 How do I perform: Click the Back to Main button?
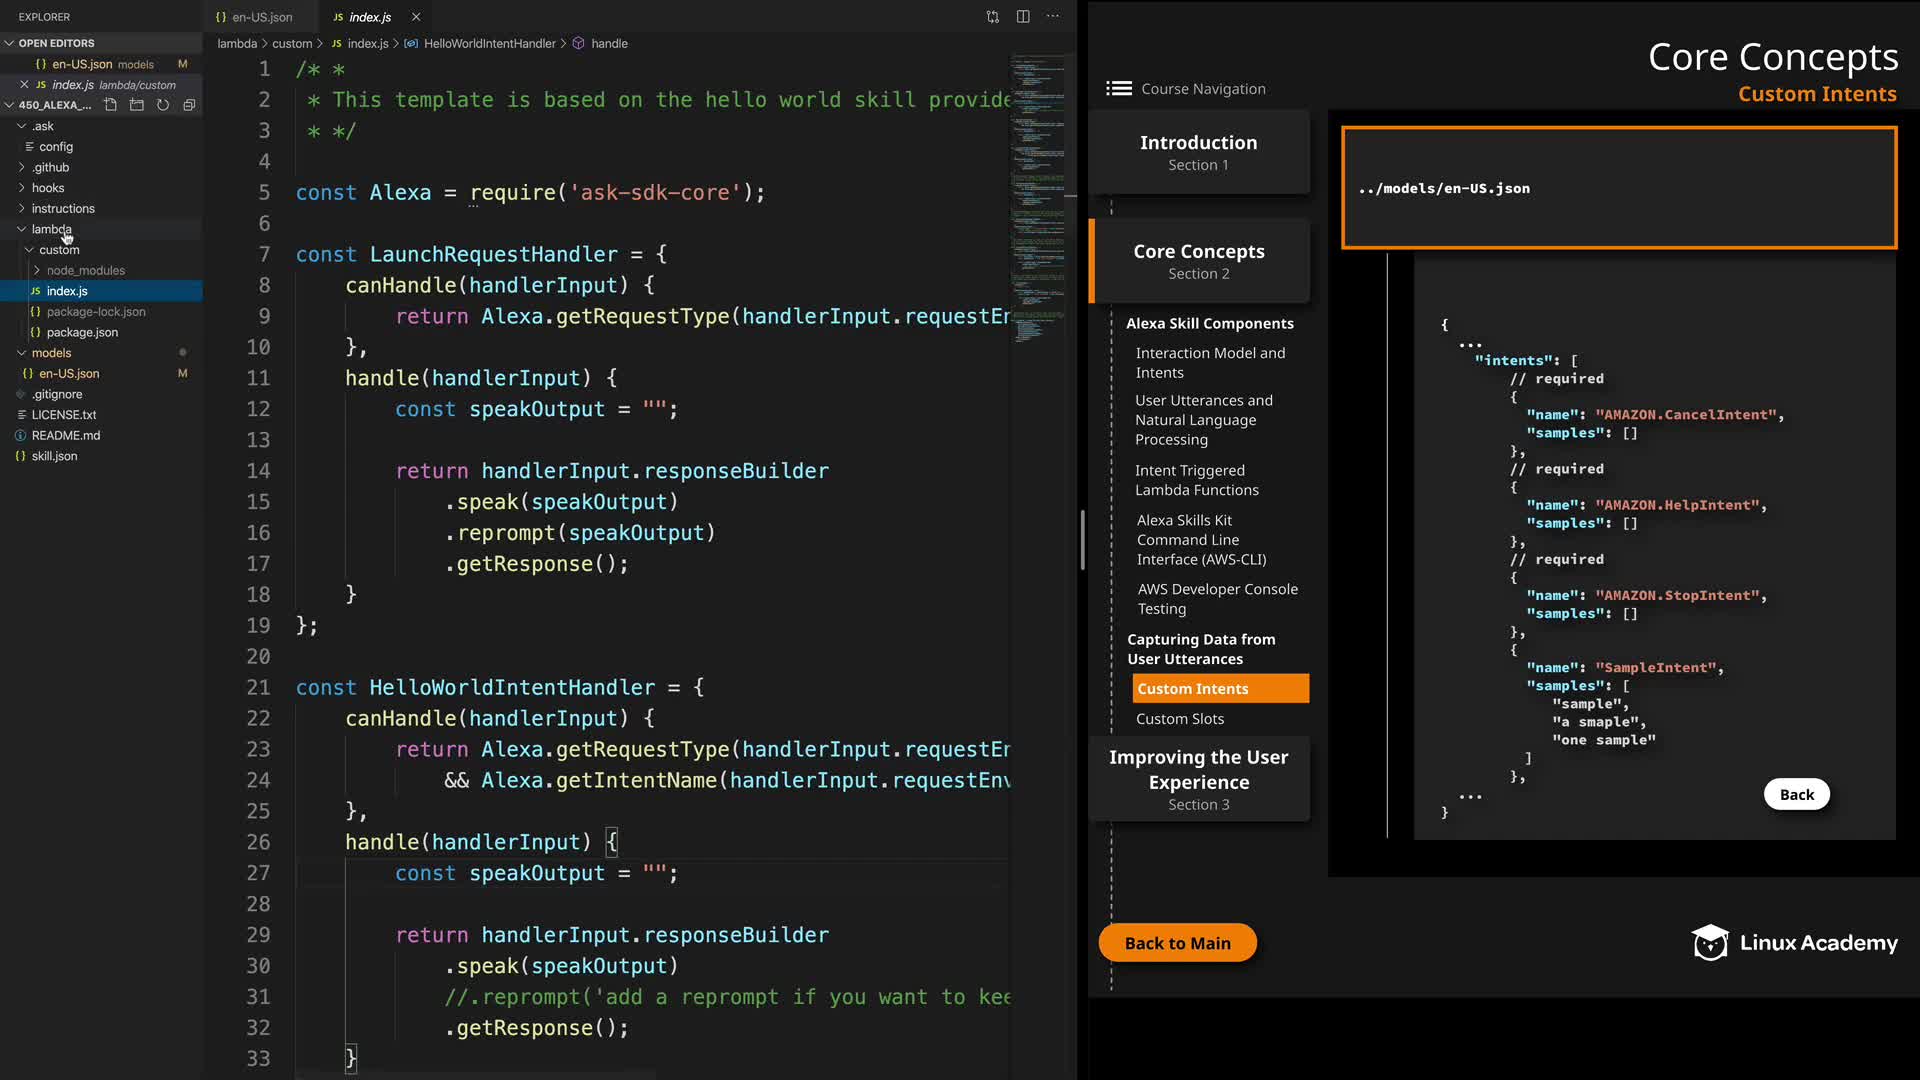coord(1177,943)
